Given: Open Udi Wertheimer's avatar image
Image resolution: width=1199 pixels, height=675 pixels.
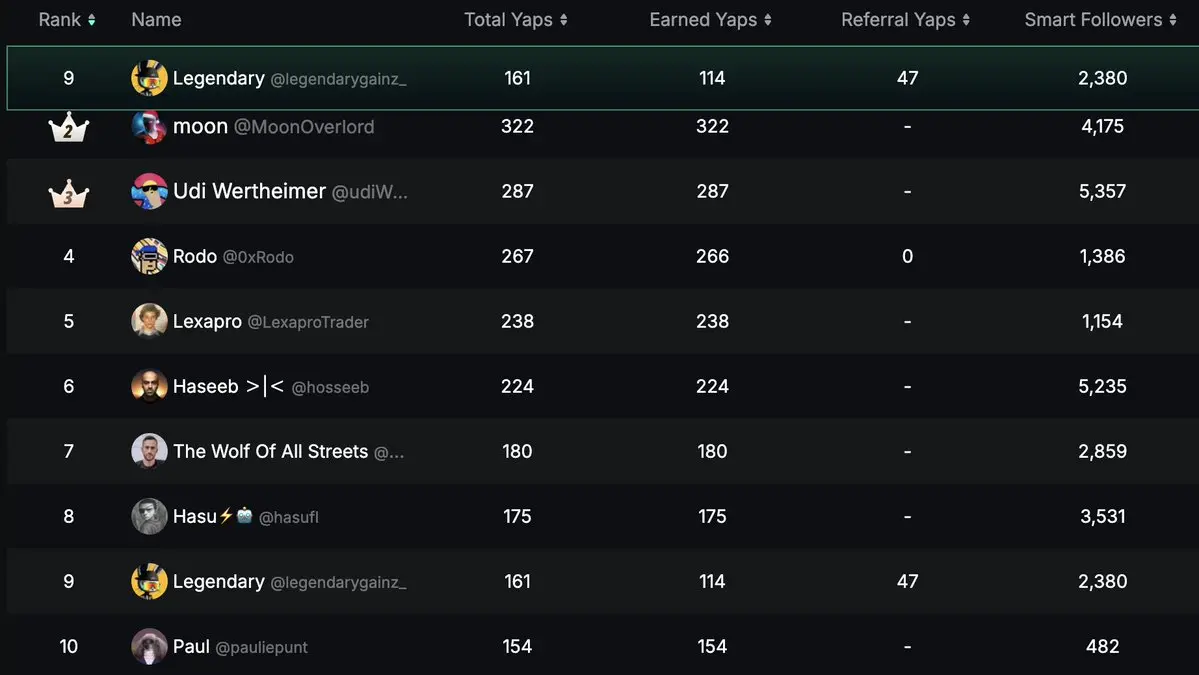Looking at the screenshot, I should pyautogui.click(x=149, y=191).
